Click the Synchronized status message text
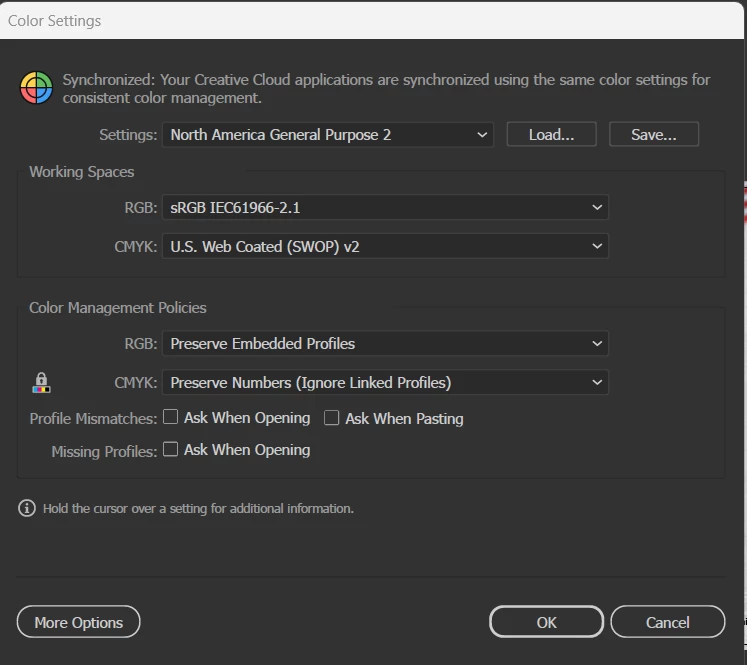Viewport: 747px width, 665px height. pos(386,89)
